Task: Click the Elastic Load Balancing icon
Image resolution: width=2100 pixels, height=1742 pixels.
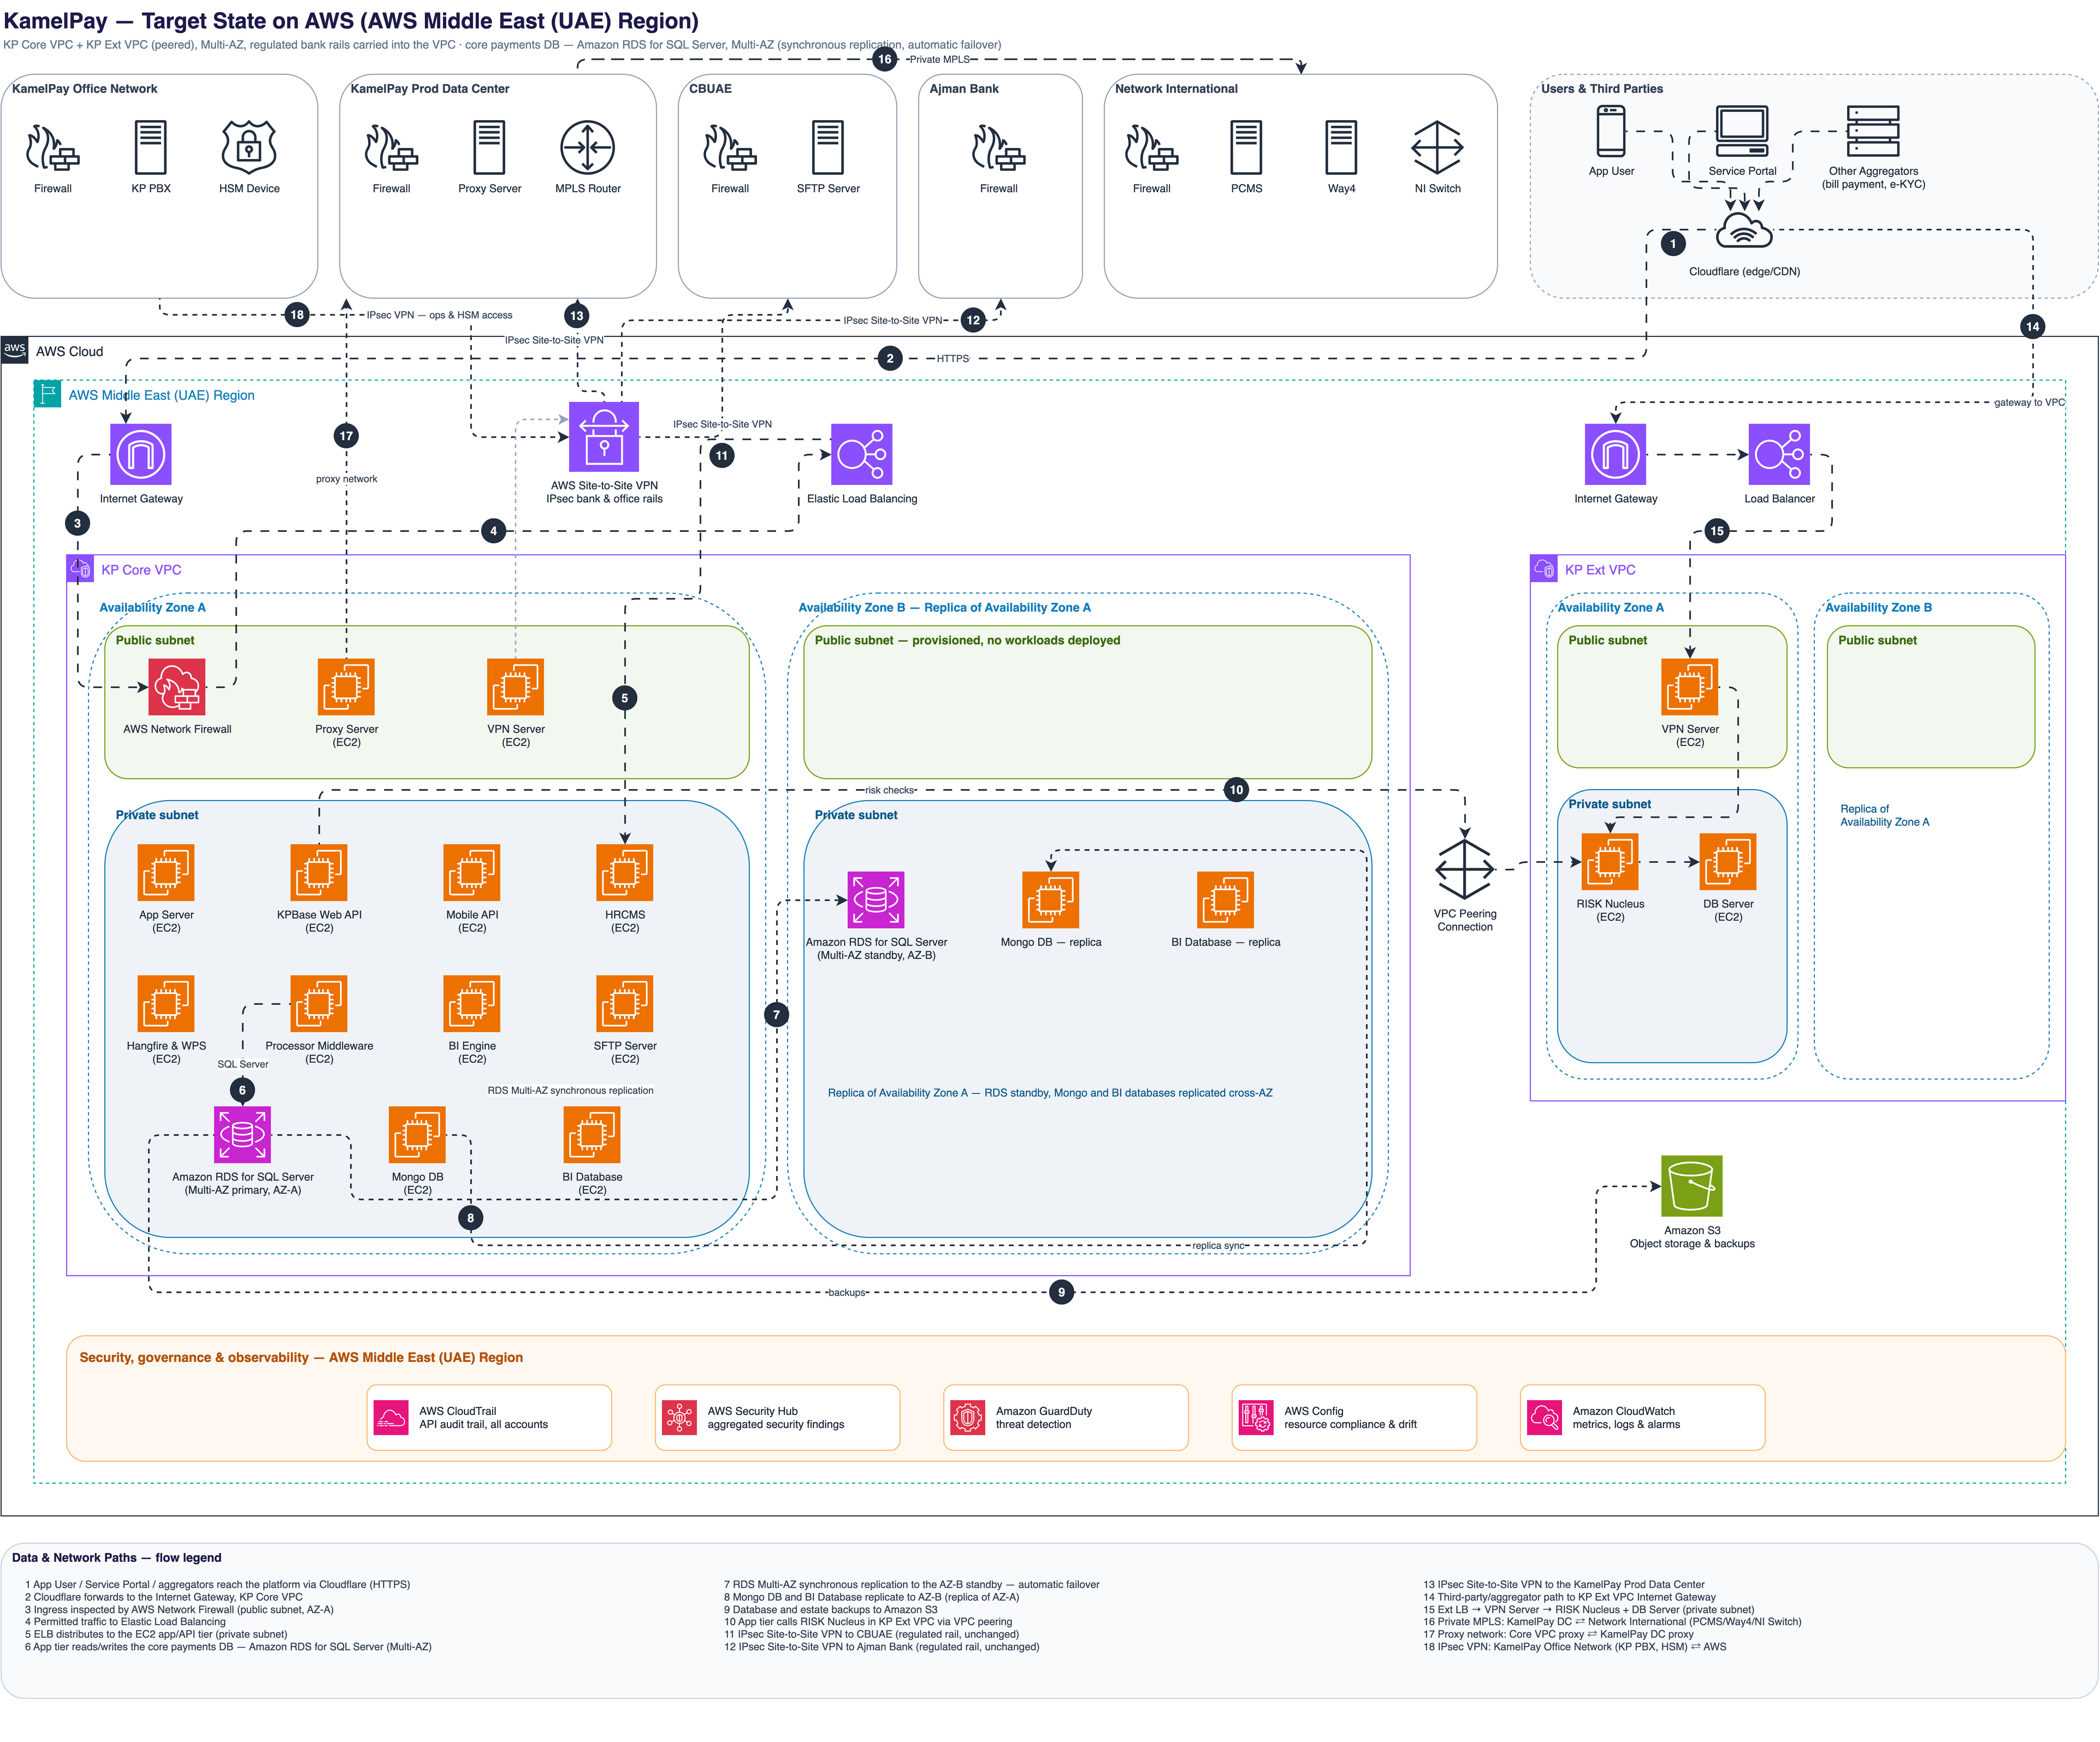Action: click(862, 454)
